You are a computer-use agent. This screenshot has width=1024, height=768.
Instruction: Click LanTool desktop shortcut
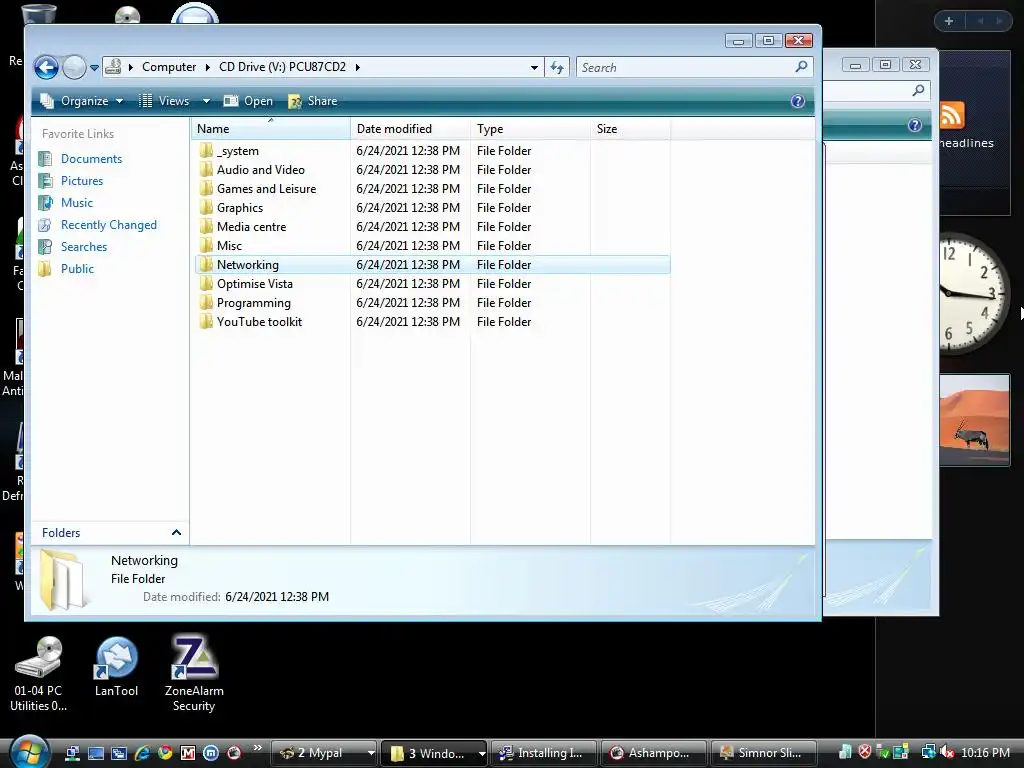pyautogui.click(x=116, y=667)
